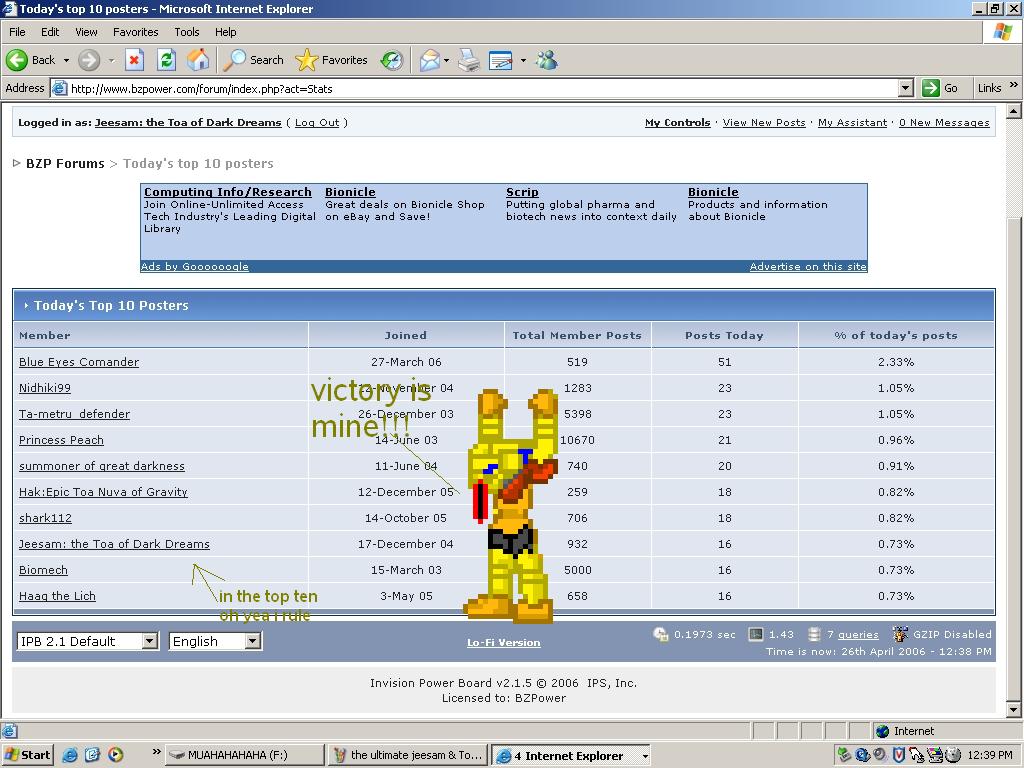Open the ultimate jeesam taskbar window
Screen dimensions: 1024x768
point(408,755)
